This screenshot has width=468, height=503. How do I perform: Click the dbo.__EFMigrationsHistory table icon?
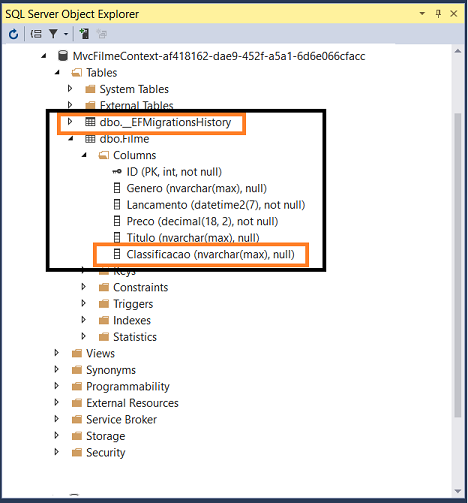(x=90, y=122)
